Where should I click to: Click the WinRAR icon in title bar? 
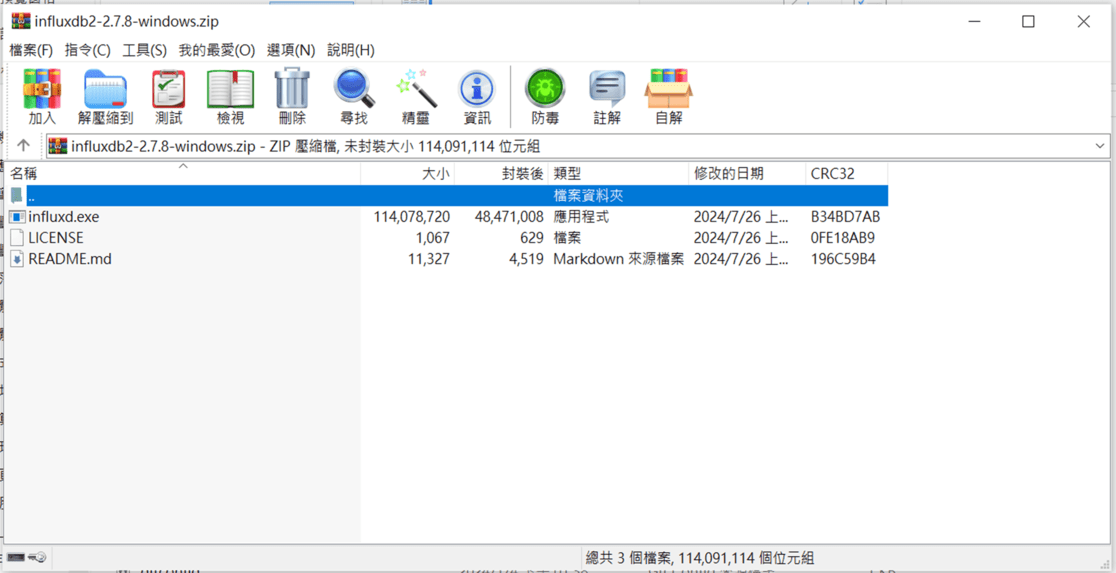[21, 21]
